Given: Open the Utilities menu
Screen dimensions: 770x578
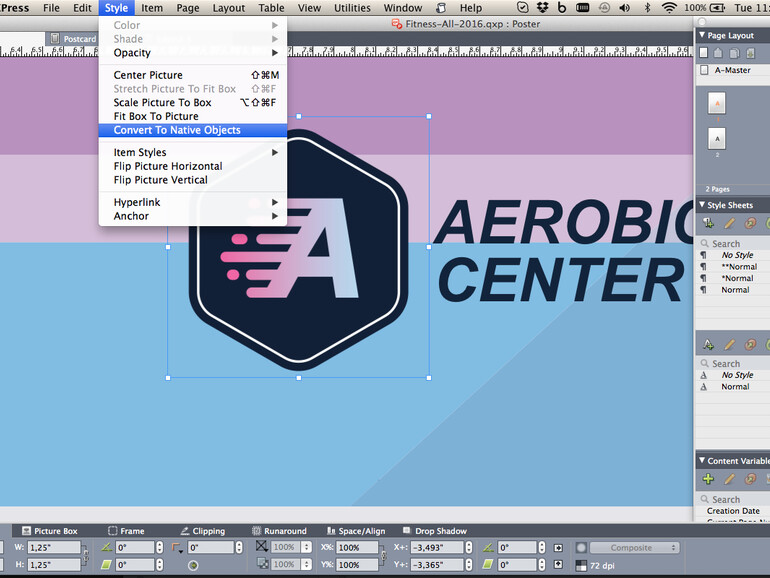Looking at the screenshot, I should pos(352,8).
